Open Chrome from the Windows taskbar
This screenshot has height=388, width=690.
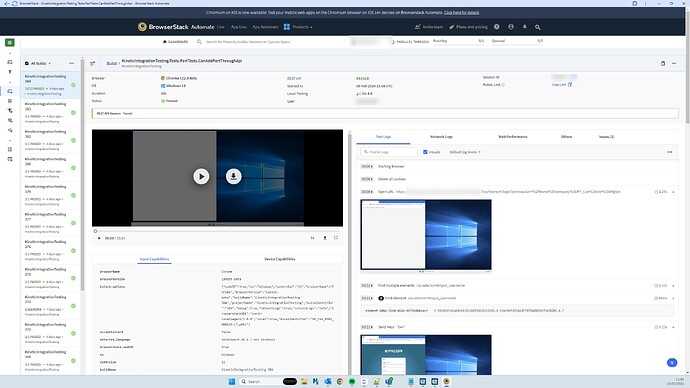[x=340, y=381]
